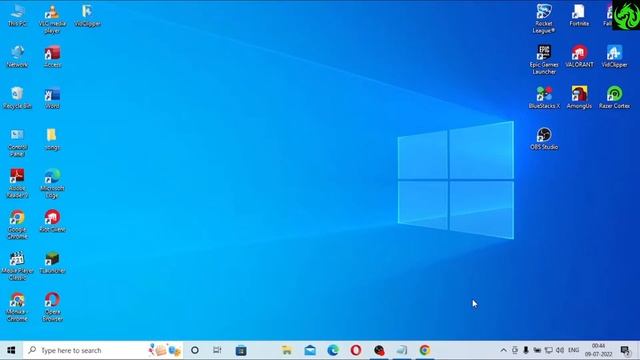Select the Epic Games Launcher shortcut
This screenshot has height=360, width=640.
pos(544,60)
